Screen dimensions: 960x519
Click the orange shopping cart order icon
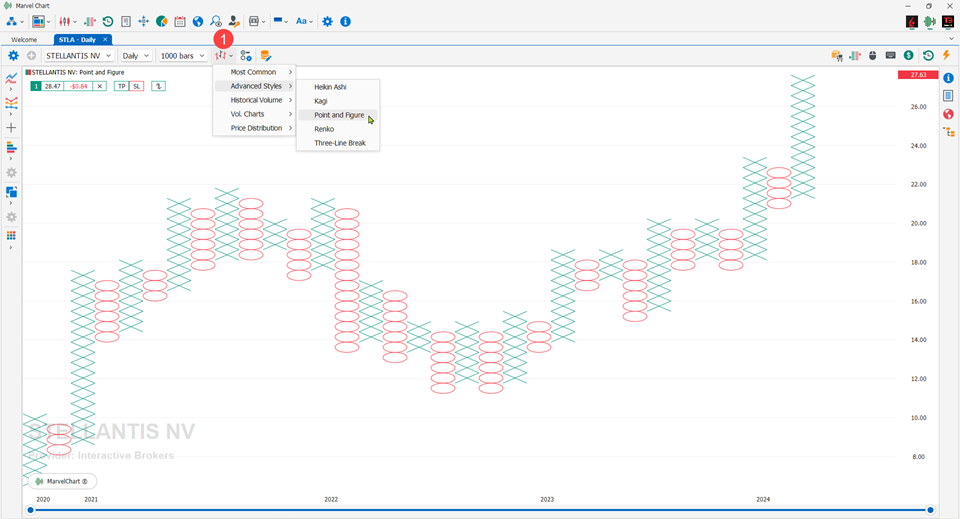coord(837,56)
